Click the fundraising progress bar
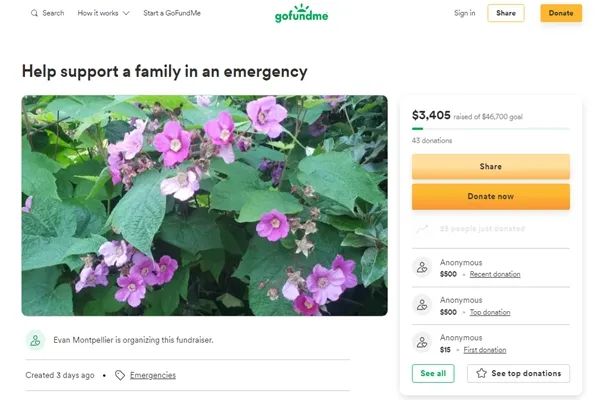 pos(491,129)
